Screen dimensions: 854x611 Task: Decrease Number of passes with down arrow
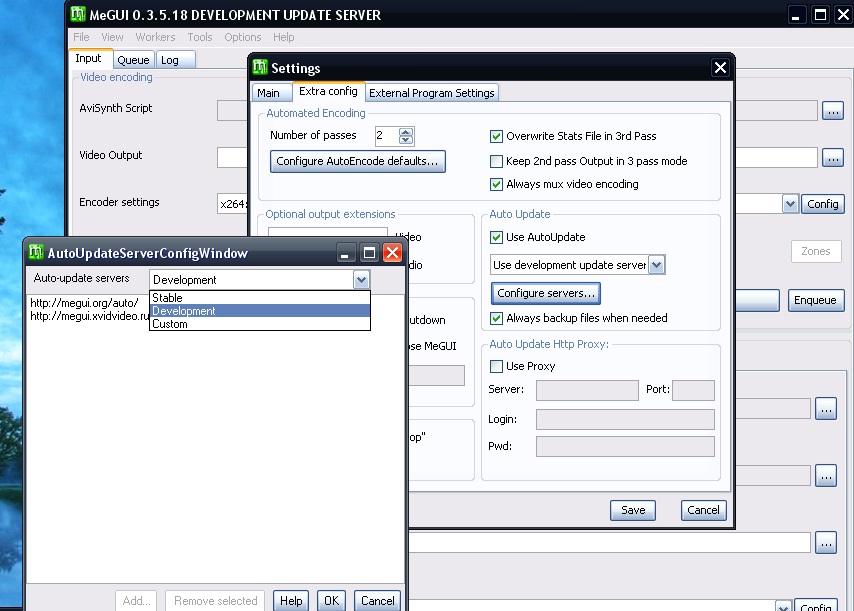pos(406,140)
